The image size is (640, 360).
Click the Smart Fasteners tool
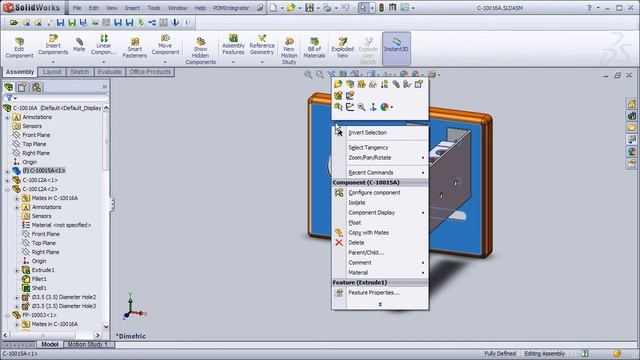(135, 48)
